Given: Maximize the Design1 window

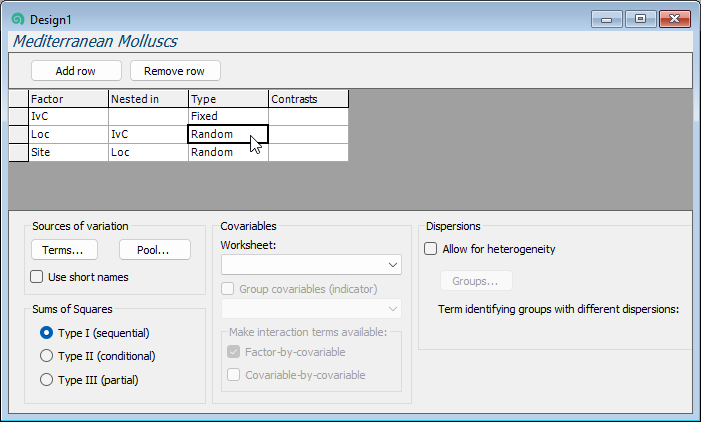Looking at the screenshot, I should pos(640,19).
